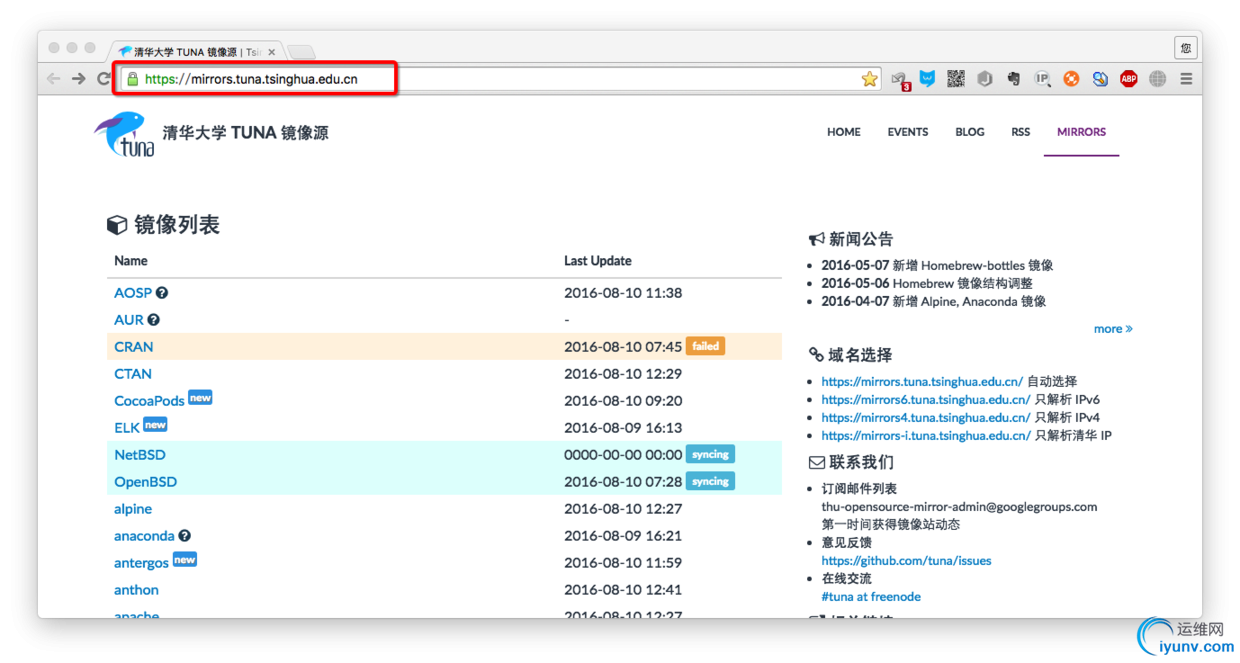Click the orange lifebuoy extension icon
The image size is (1240, 663).
tap(1071, 78)
